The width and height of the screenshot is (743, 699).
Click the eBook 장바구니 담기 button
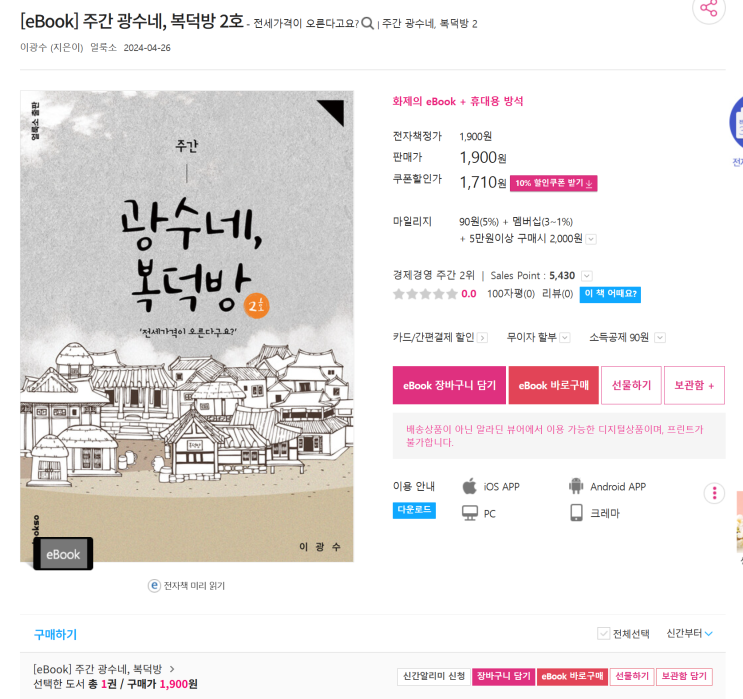tap(449, 385)
